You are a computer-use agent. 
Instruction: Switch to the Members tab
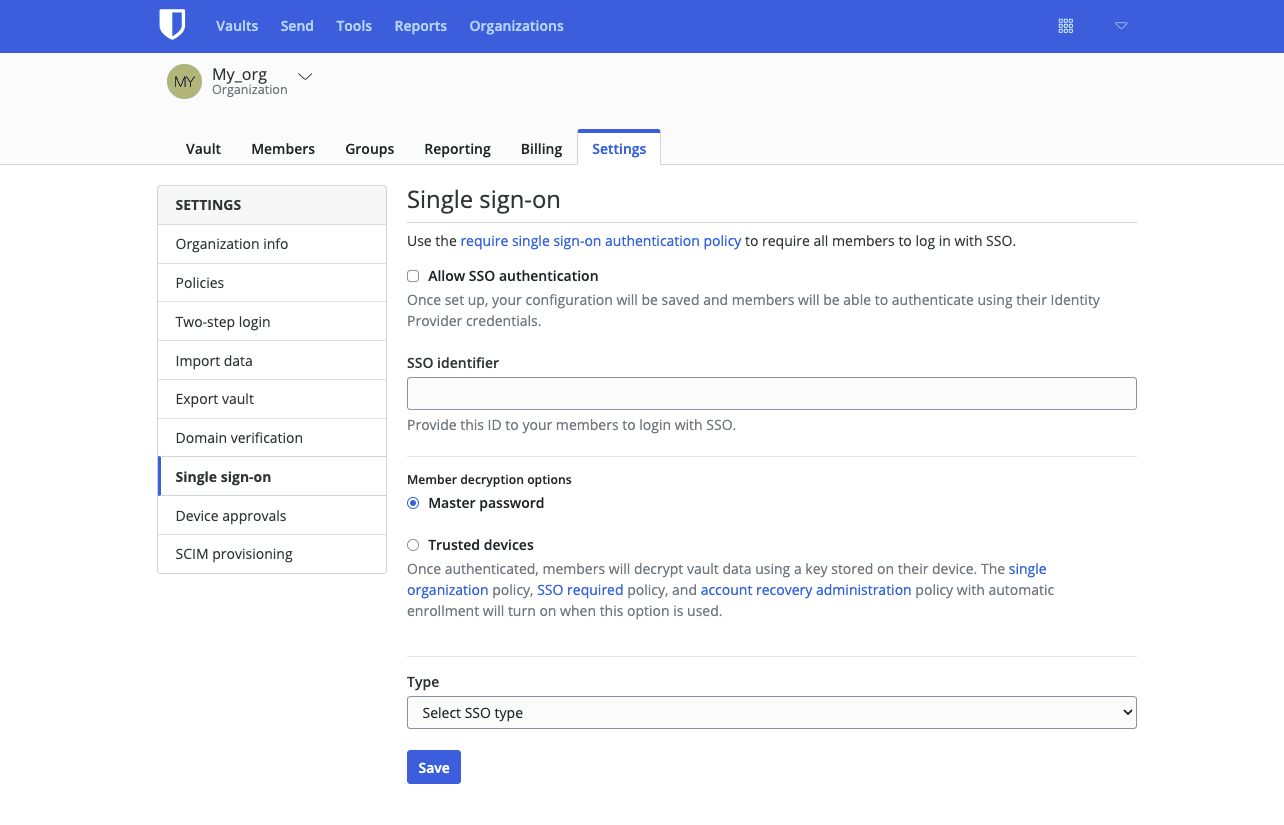pos(283,149)
